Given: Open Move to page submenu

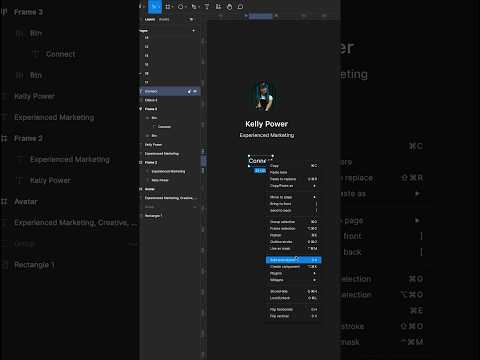Looking at the screenshot, I should click(x=293, y=197).
